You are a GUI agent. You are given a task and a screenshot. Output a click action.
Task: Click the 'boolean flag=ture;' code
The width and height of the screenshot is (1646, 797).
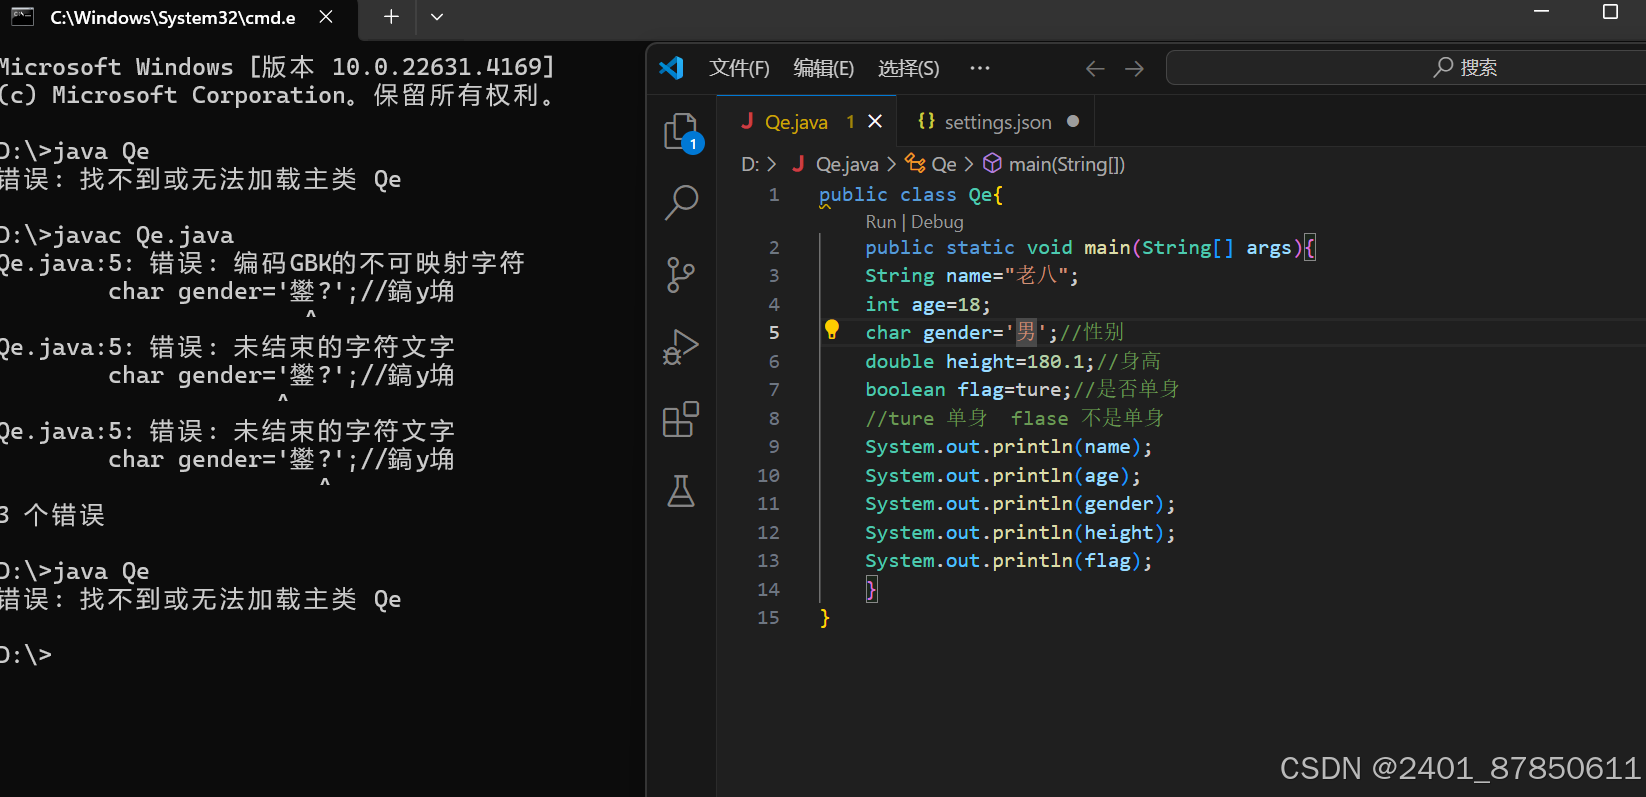click(968, 389)
